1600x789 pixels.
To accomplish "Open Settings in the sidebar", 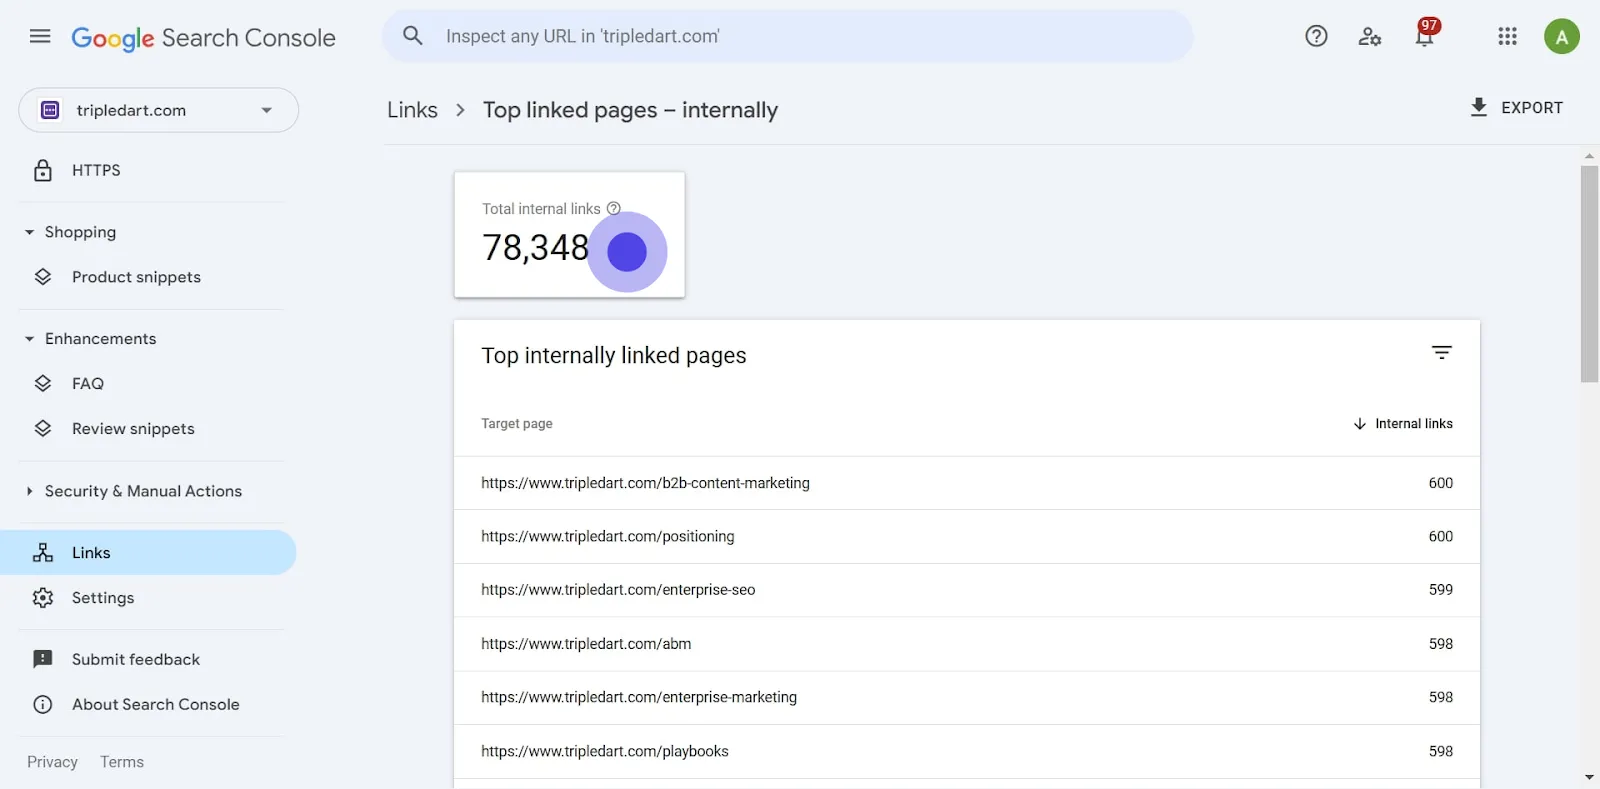I will click(150, 598).
